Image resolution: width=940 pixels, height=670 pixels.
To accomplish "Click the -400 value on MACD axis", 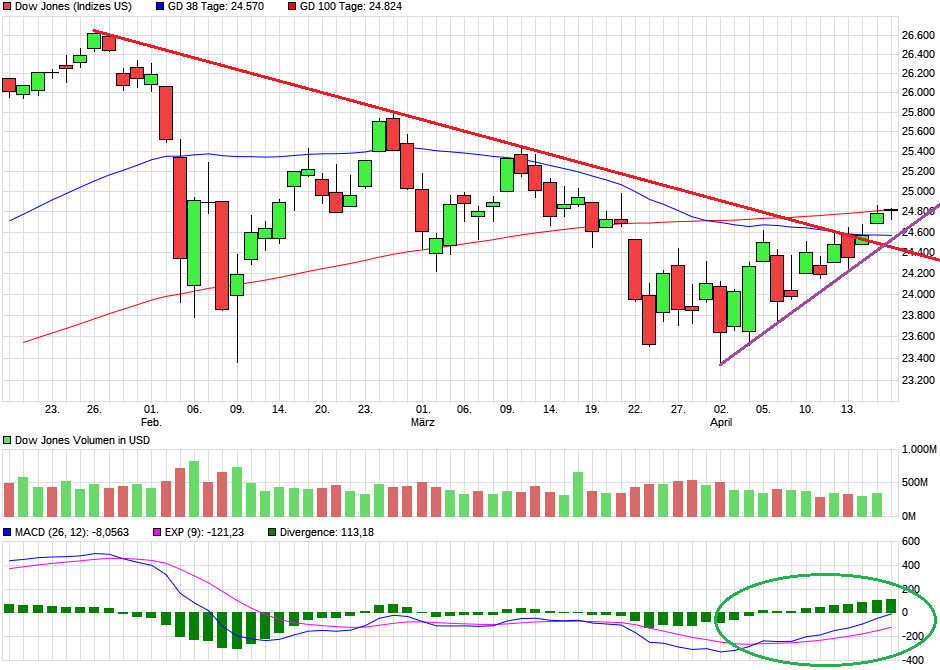I will (911, 660).
